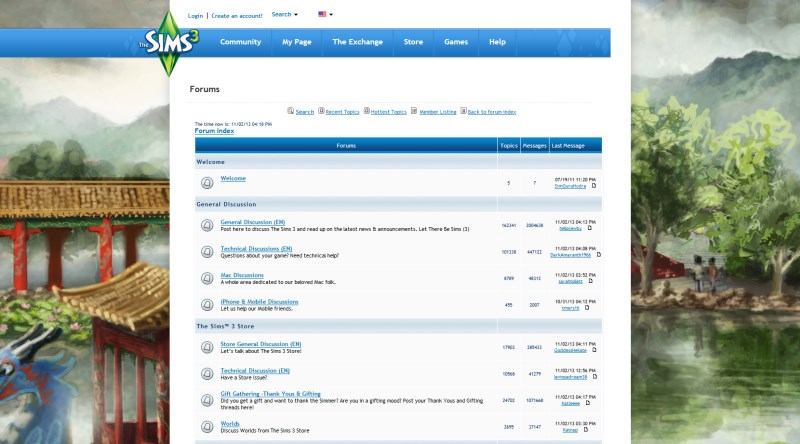Click SimGuruHydra username in Welcome row
The width and height of the screenshot is (800, 444).
coord(570,186)
